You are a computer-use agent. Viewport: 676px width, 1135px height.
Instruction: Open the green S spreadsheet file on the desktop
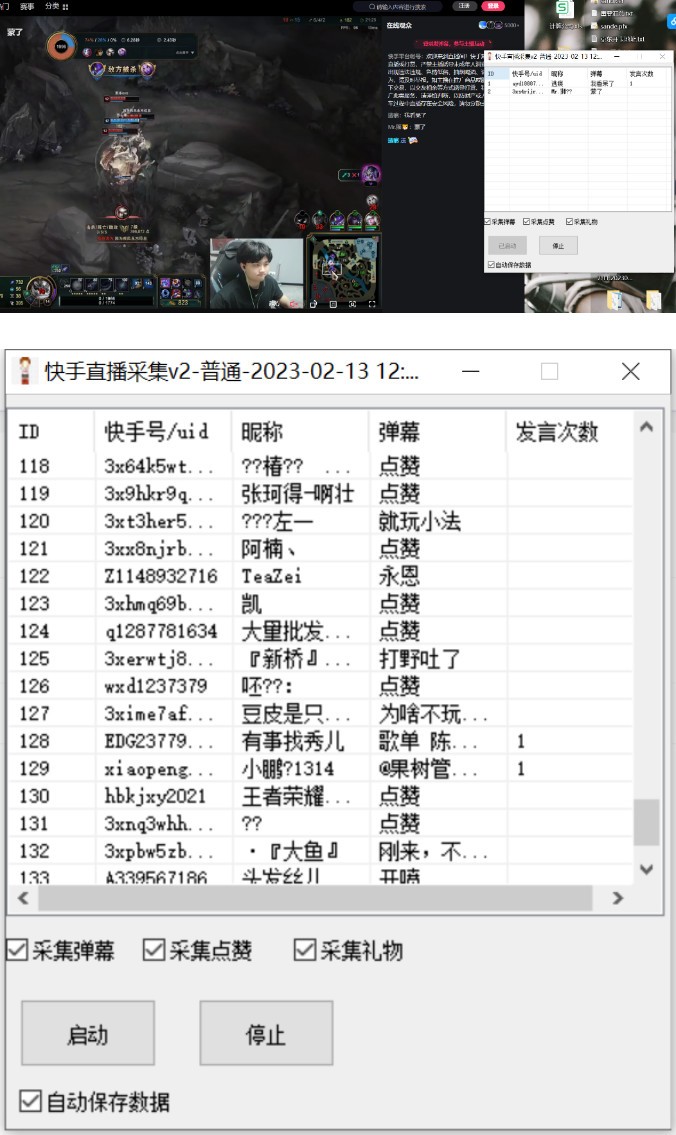tap(564, 11)
